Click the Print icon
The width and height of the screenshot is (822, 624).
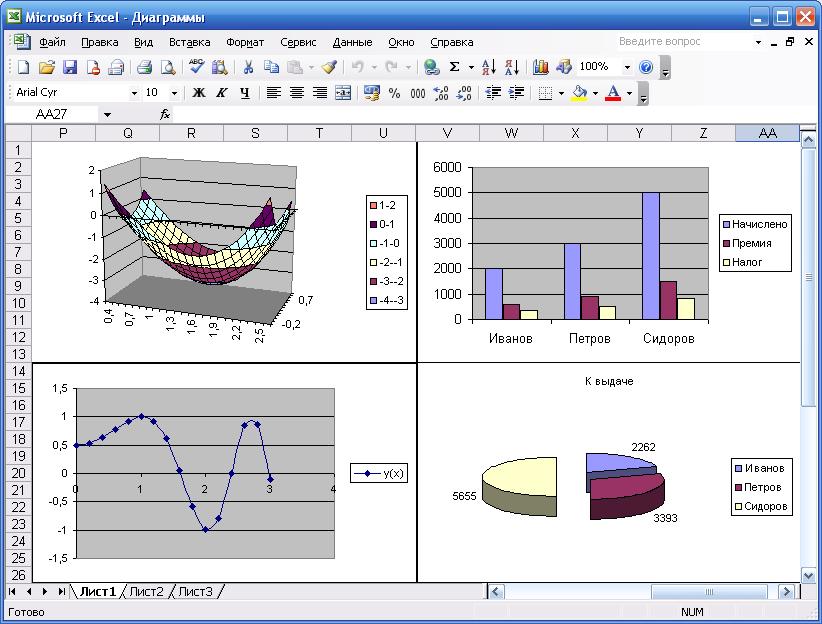(x=145, y=67)
